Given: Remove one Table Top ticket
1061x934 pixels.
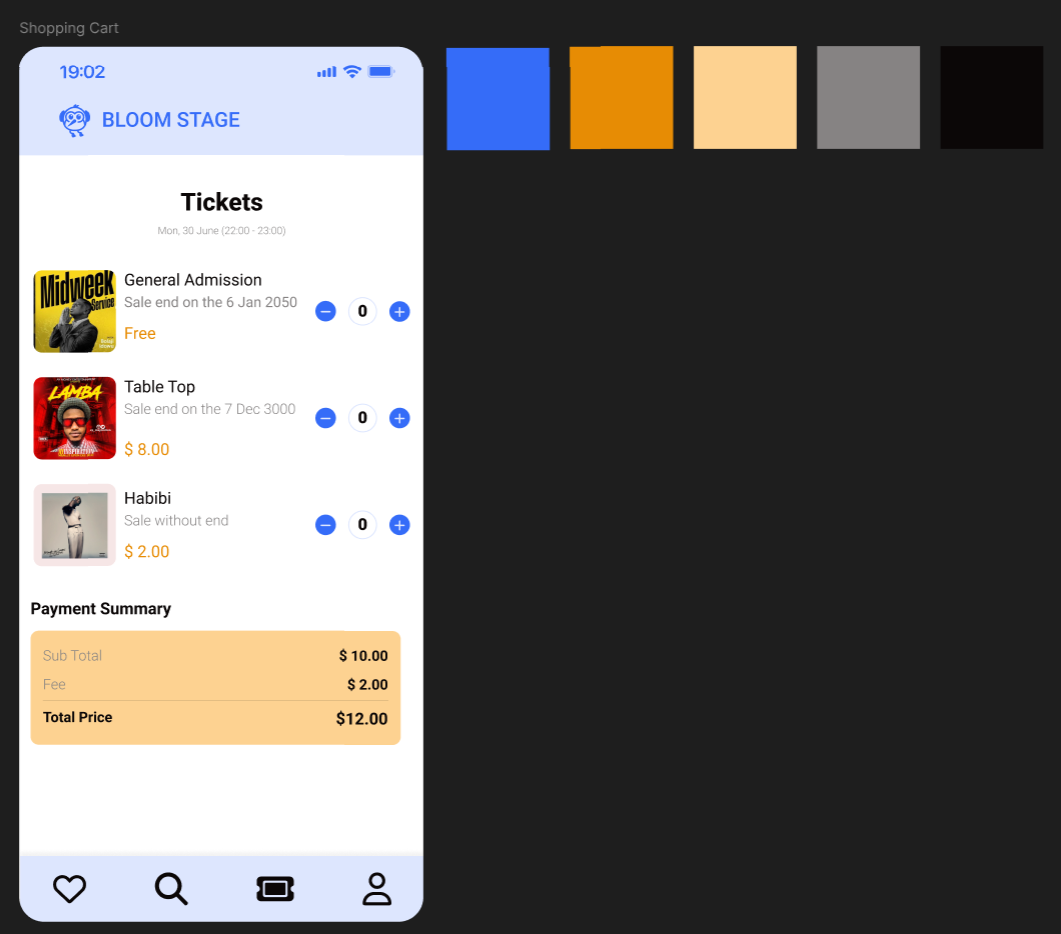Looking at the screenshot, I should (325, 418).
